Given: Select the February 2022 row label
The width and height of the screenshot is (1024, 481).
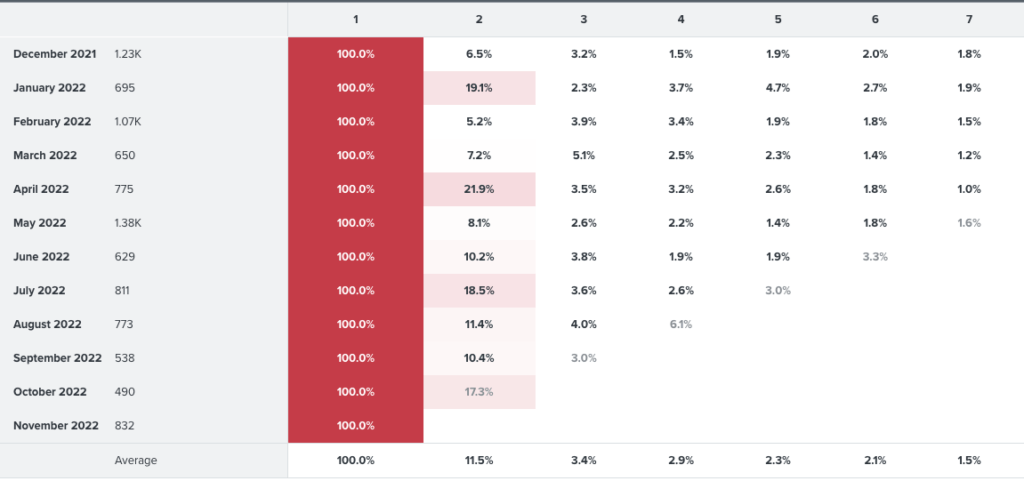Looking at the screenshot, I should click(x=52, y=122).
